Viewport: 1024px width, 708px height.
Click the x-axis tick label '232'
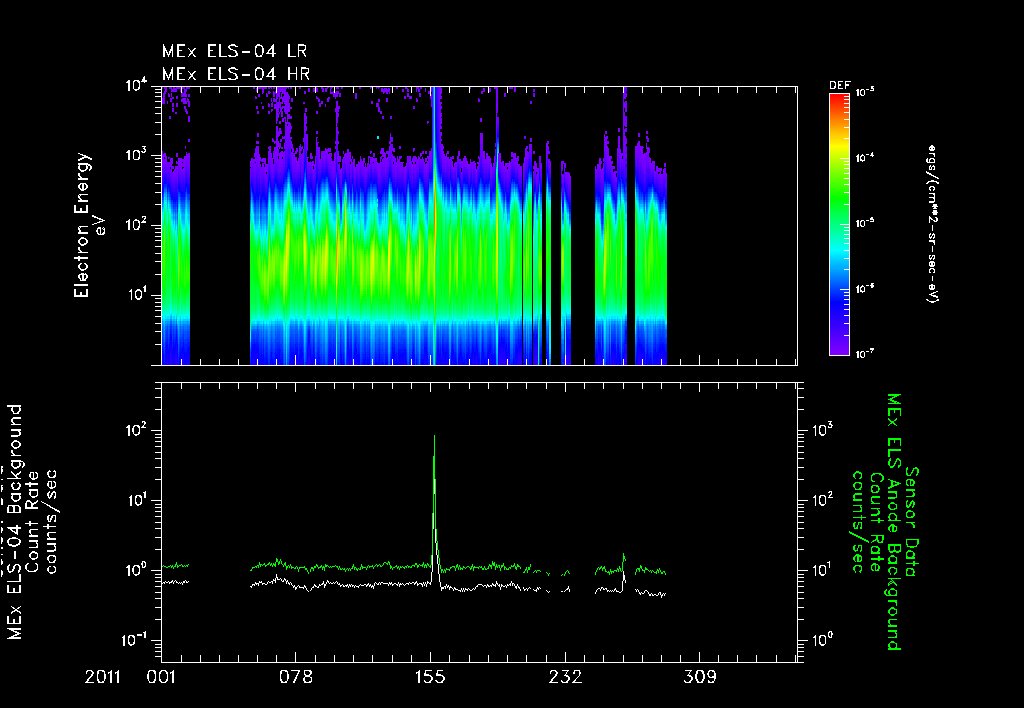565,677
